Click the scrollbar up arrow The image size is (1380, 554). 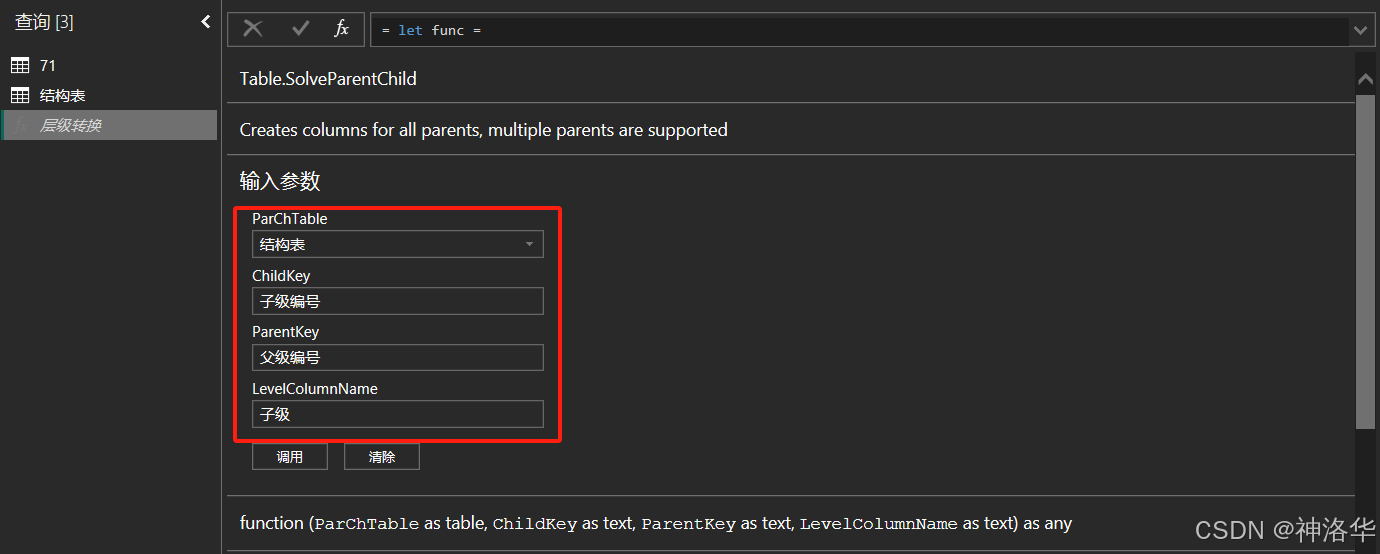pyautogui.click(x=1365, y=79)
